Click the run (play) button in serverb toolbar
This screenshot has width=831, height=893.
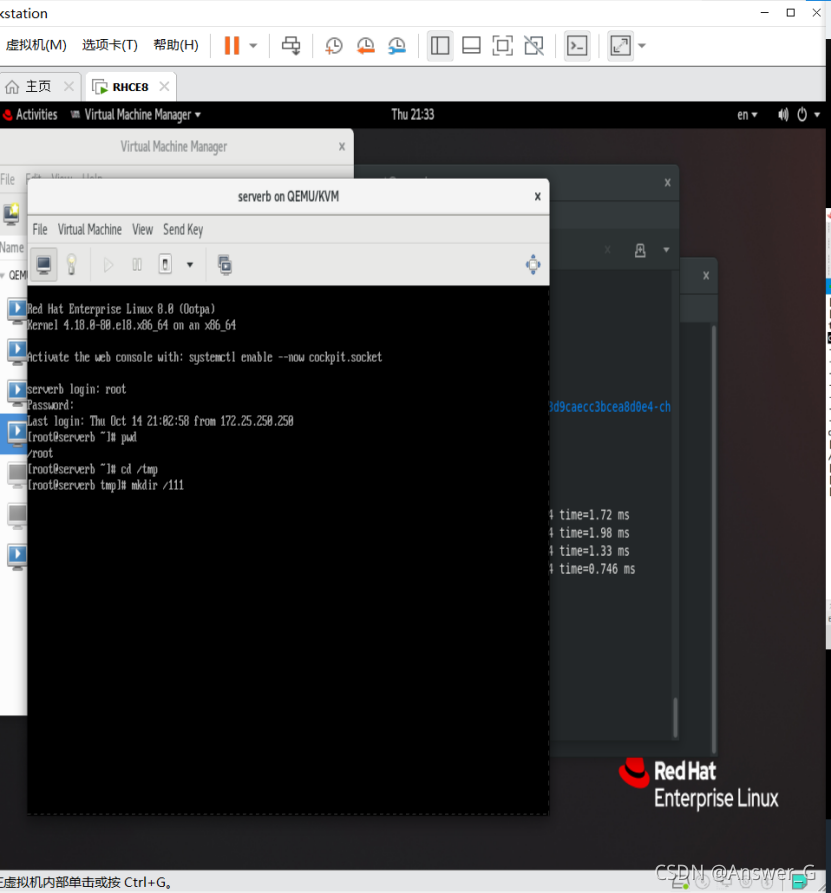pos(108,265)
